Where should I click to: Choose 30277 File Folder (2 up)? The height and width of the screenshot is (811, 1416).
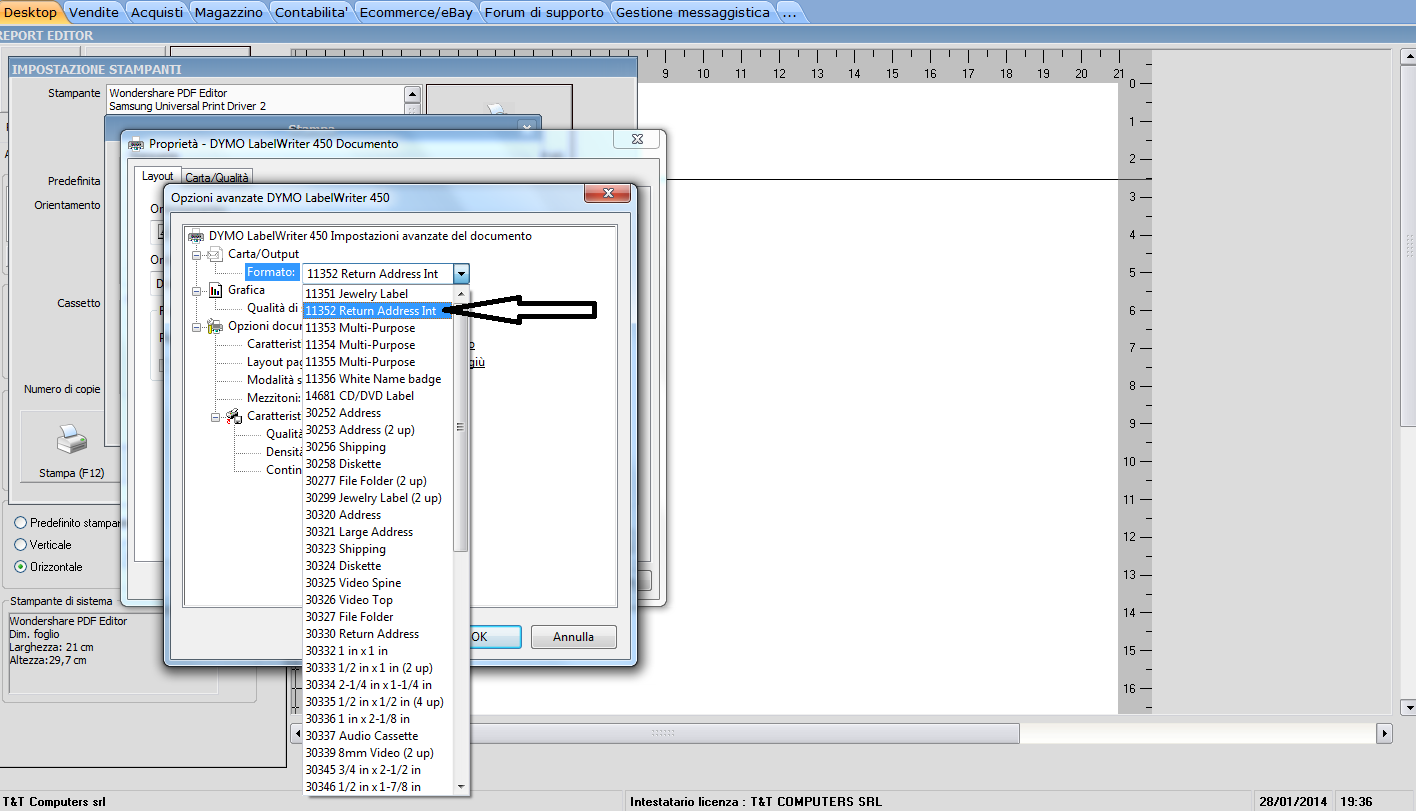(378, 481)
